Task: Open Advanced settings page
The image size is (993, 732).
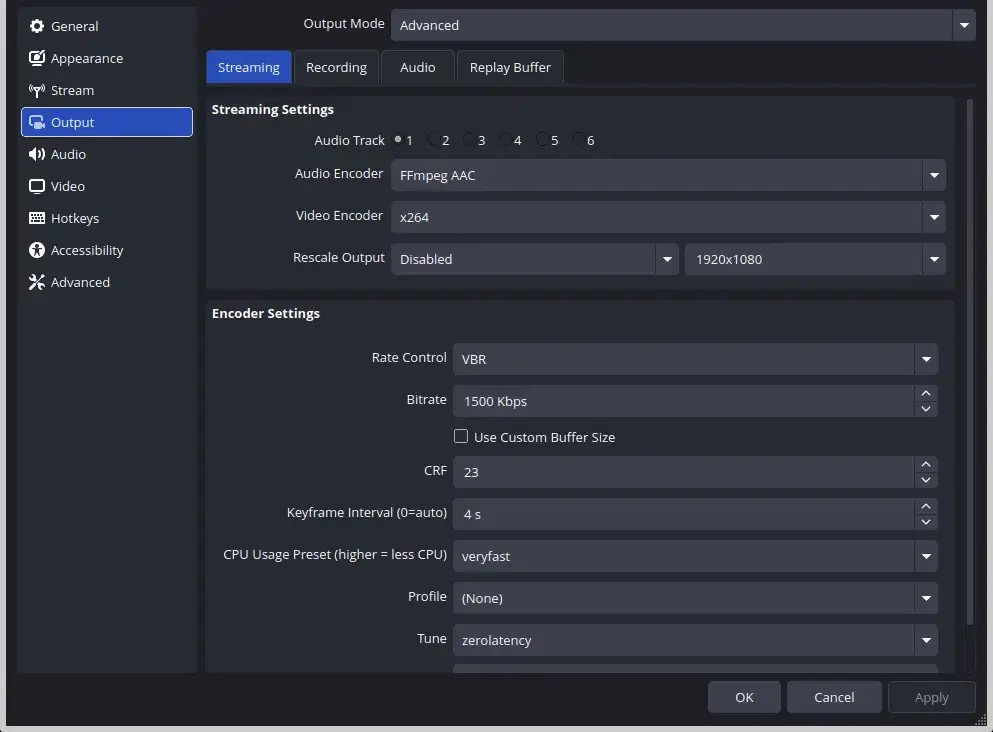Action: 106,282
